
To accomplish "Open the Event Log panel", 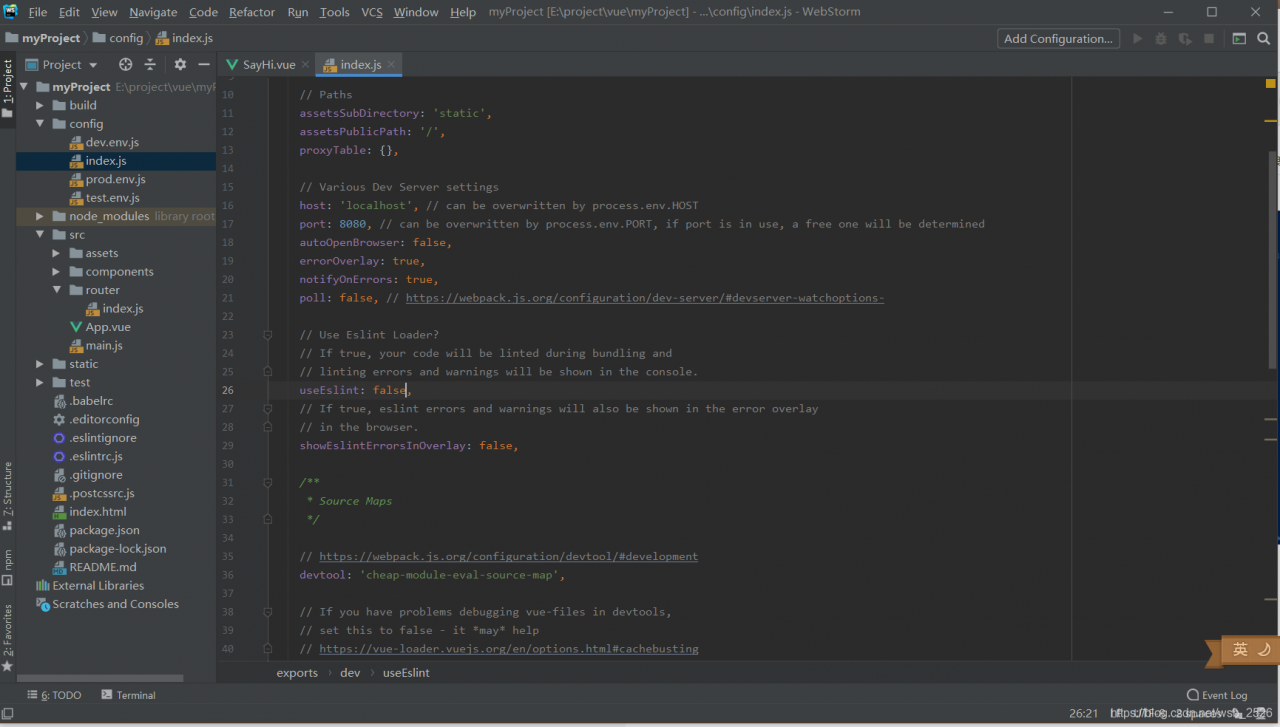I will [x=1217, y=695].
